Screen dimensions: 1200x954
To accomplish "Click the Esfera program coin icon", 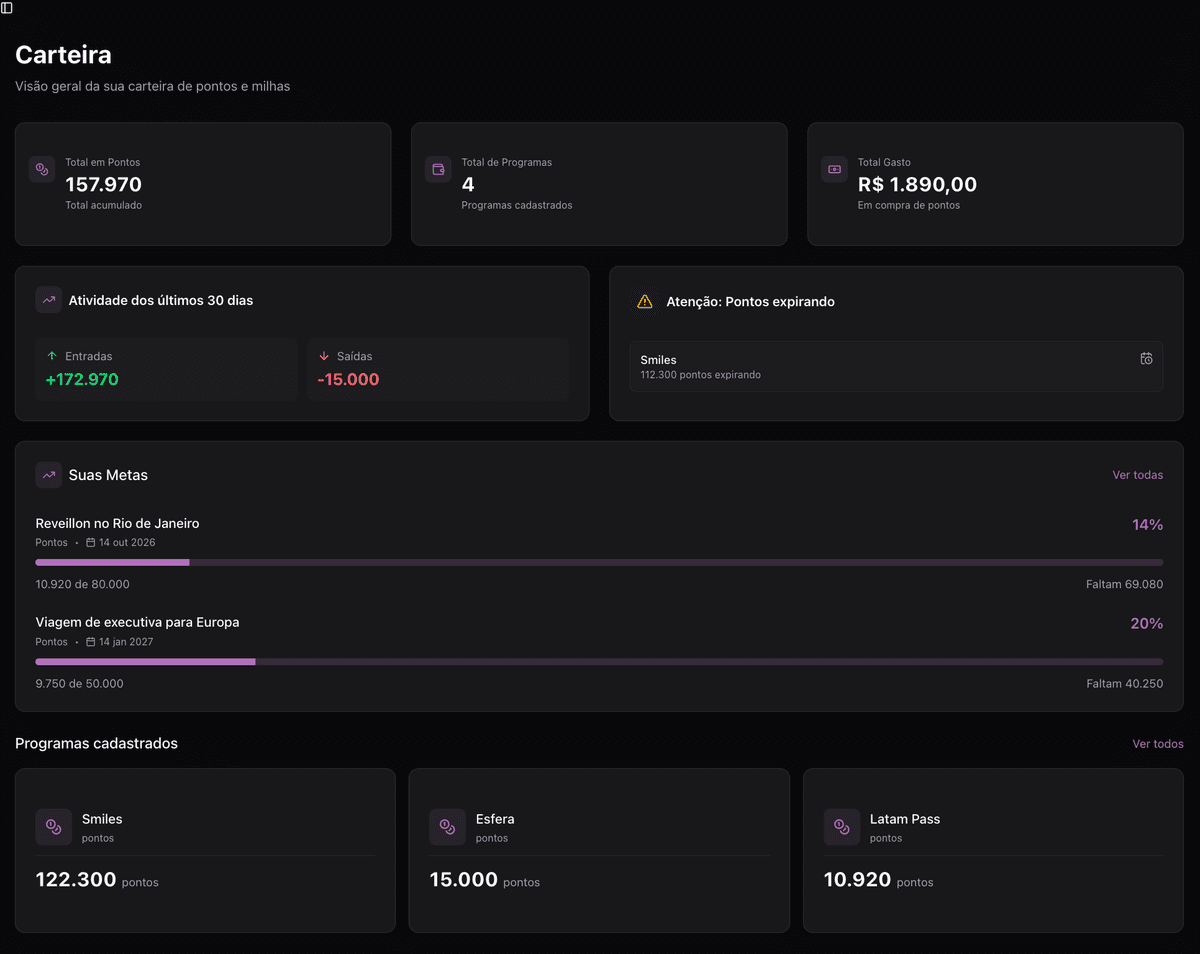I will pos(447,827).
